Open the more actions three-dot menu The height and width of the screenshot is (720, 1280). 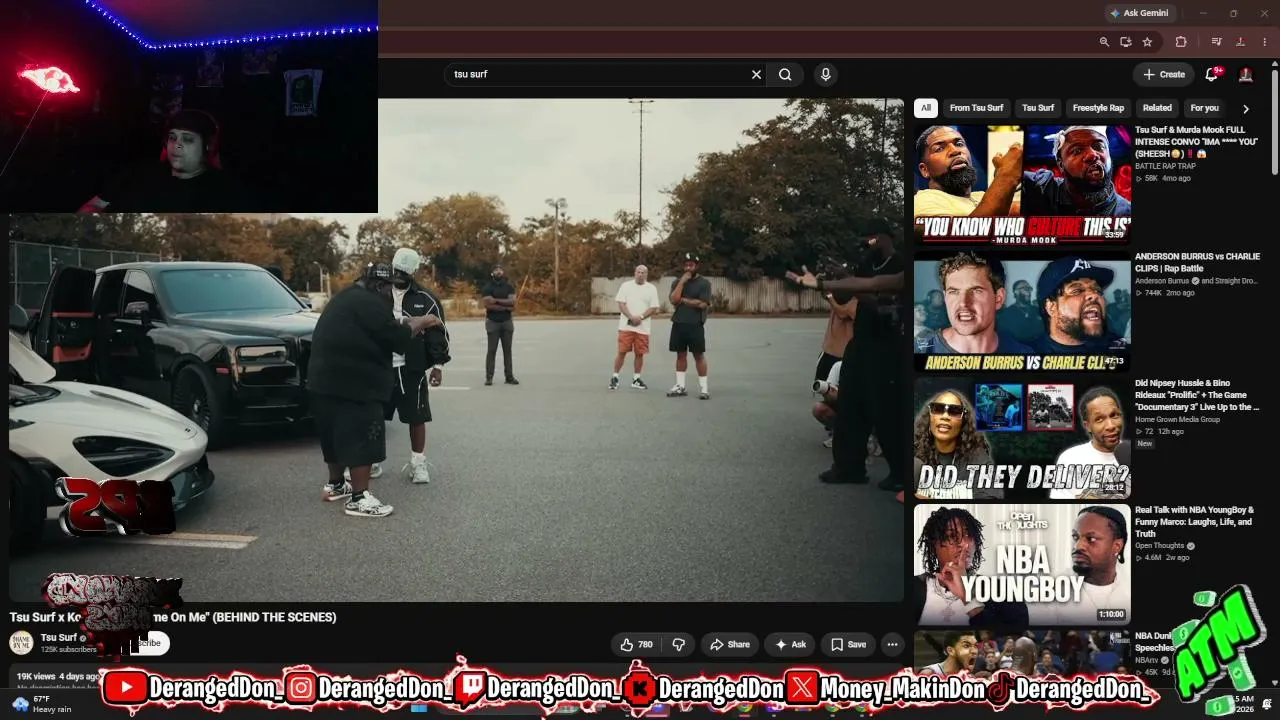[x=892, y=645]
